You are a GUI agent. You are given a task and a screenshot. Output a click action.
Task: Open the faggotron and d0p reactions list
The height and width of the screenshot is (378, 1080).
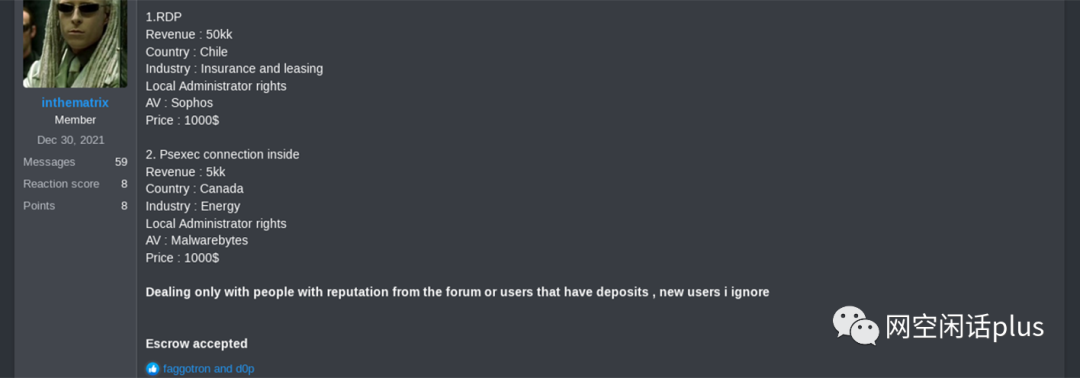pyautogui.click(x=209, y=368)
